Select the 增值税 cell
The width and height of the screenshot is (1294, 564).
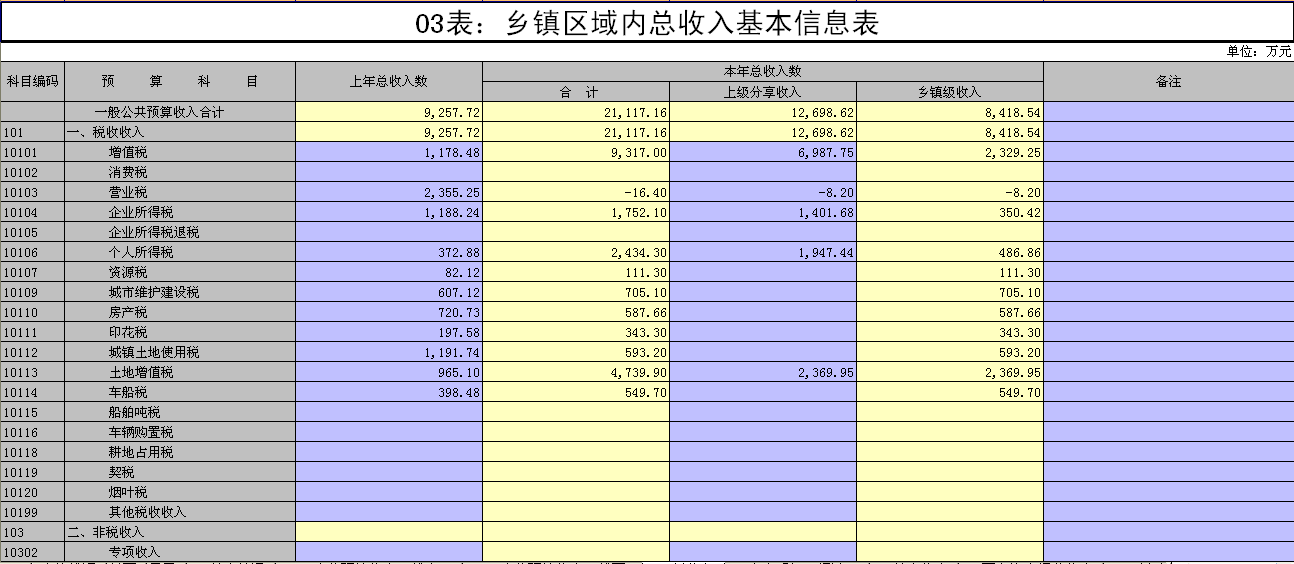click(180, 152)
